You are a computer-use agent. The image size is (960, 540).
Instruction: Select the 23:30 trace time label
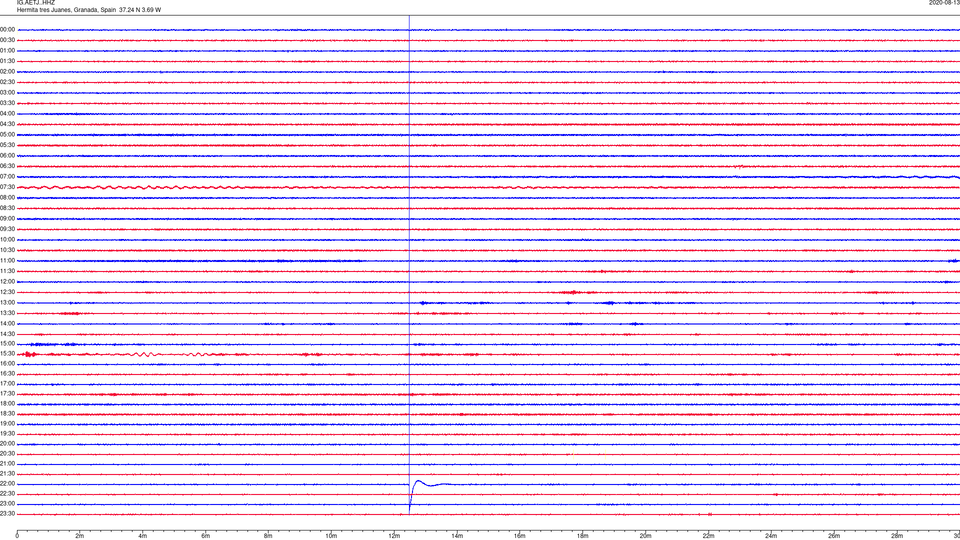[7, 514]
